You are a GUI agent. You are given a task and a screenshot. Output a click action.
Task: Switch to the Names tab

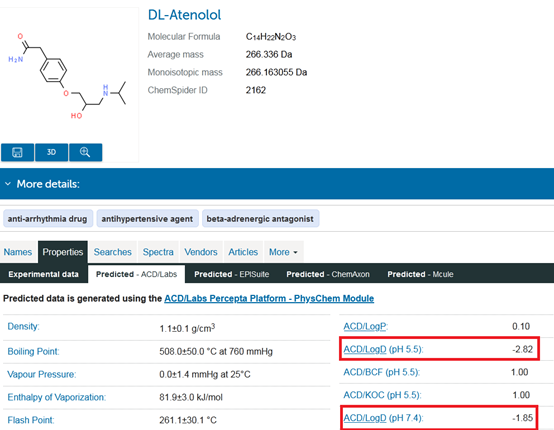point(18,252)
